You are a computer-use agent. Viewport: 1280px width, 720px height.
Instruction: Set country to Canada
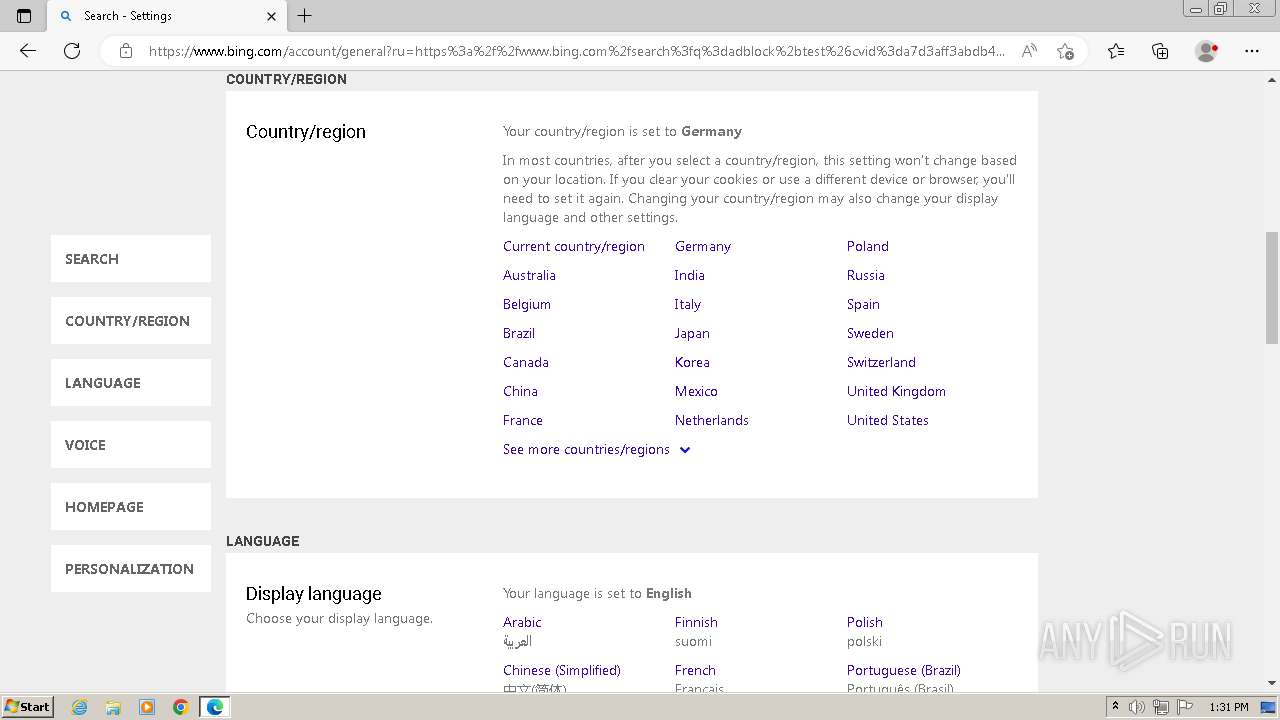pyautogui.click(x=526, y=362)
